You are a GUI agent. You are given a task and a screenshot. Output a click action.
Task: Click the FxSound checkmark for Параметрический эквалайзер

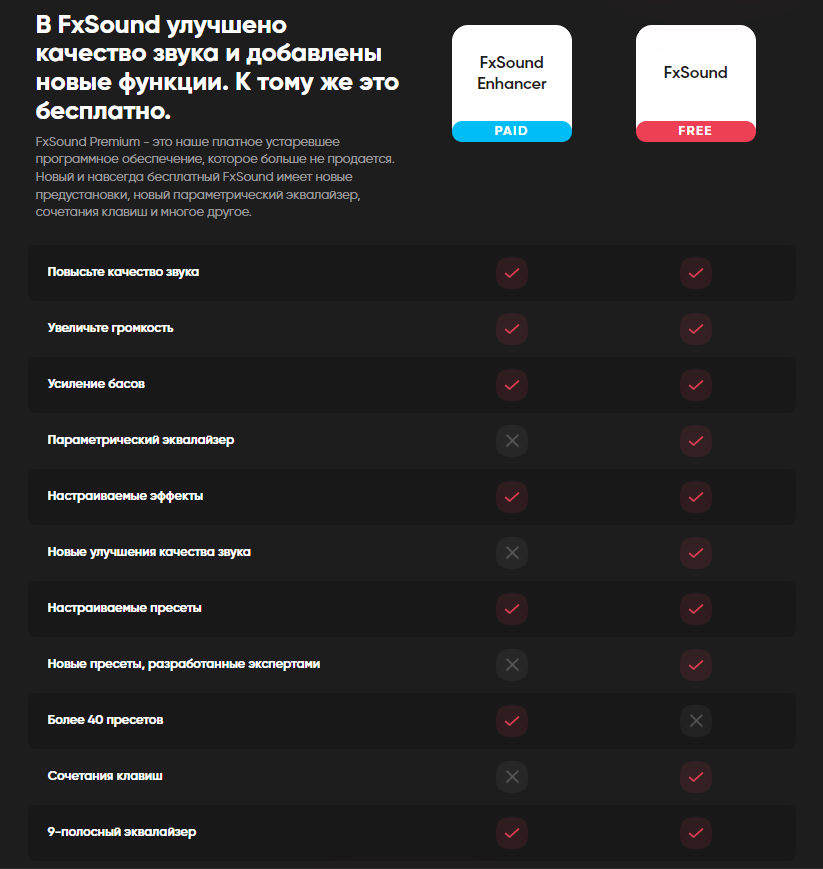pos(696,441)
